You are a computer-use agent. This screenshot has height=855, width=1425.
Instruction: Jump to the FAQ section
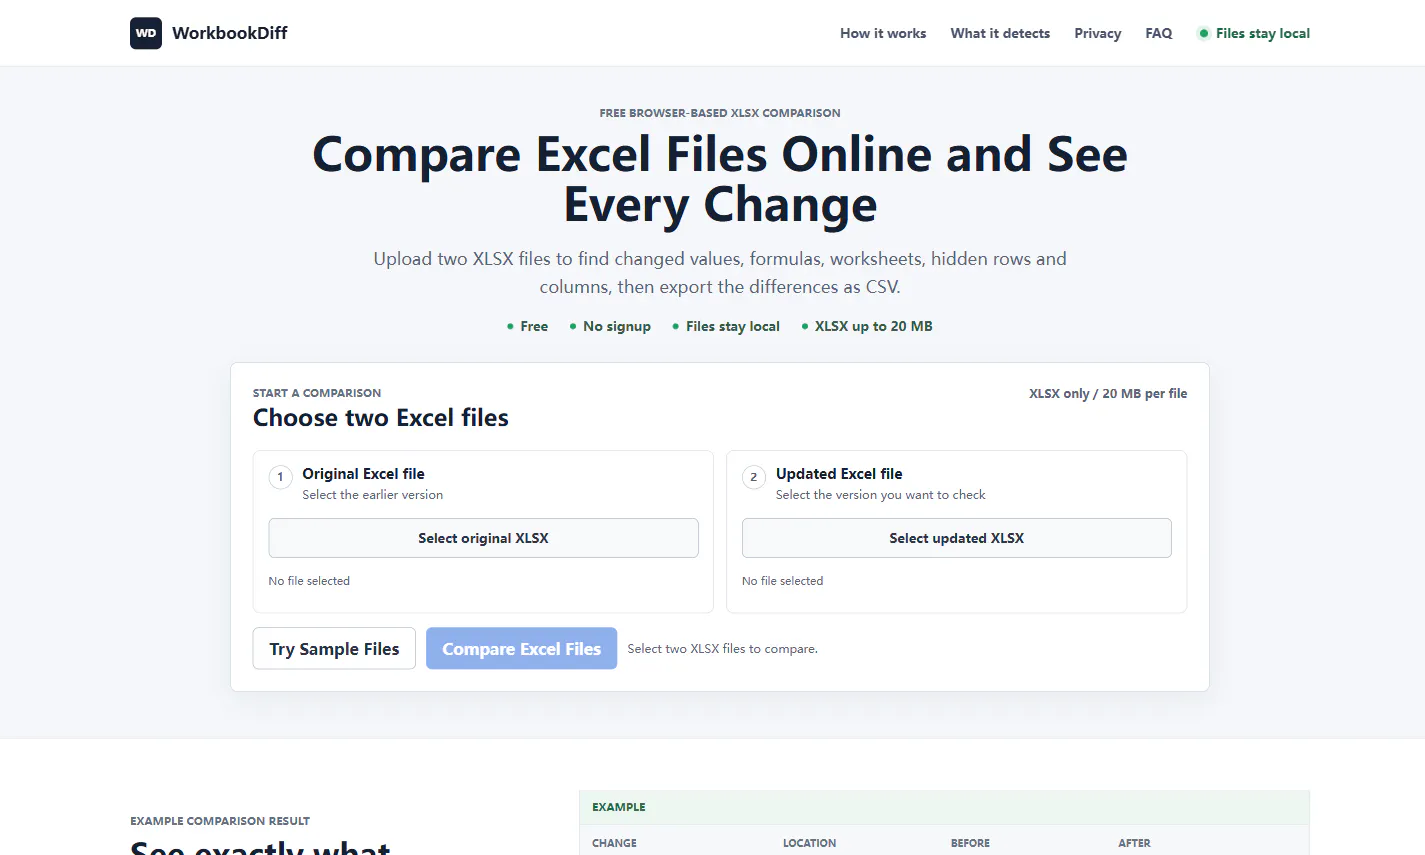(x=1159, y=33)
